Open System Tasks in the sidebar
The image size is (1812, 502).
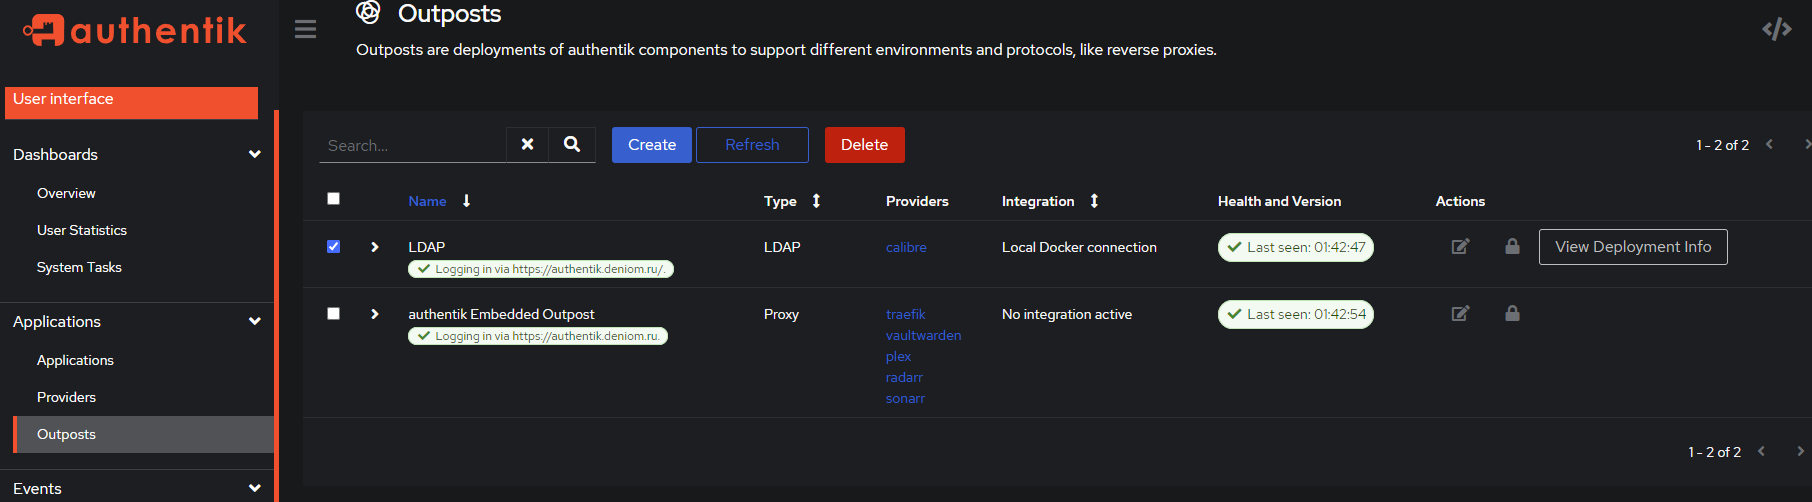pos(79,267)
